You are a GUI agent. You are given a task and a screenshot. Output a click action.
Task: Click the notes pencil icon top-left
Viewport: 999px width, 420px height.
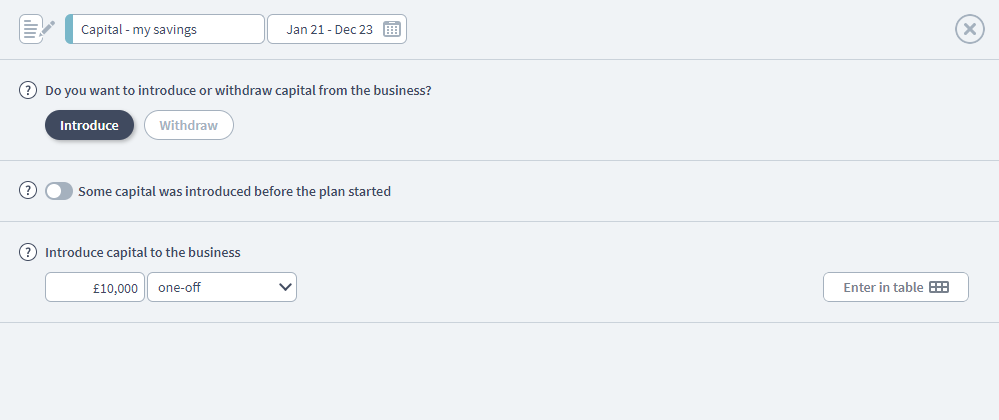(x=37, y=29)
